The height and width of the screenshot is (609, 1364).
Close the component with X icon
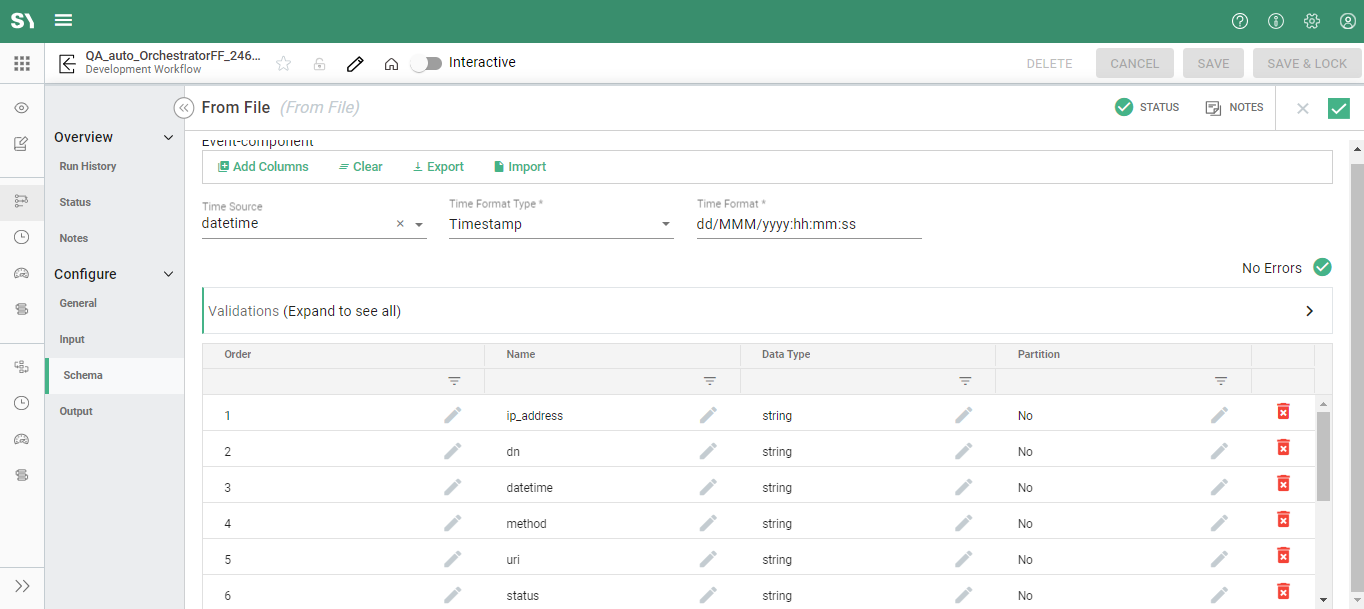[x=1302, y=108]
